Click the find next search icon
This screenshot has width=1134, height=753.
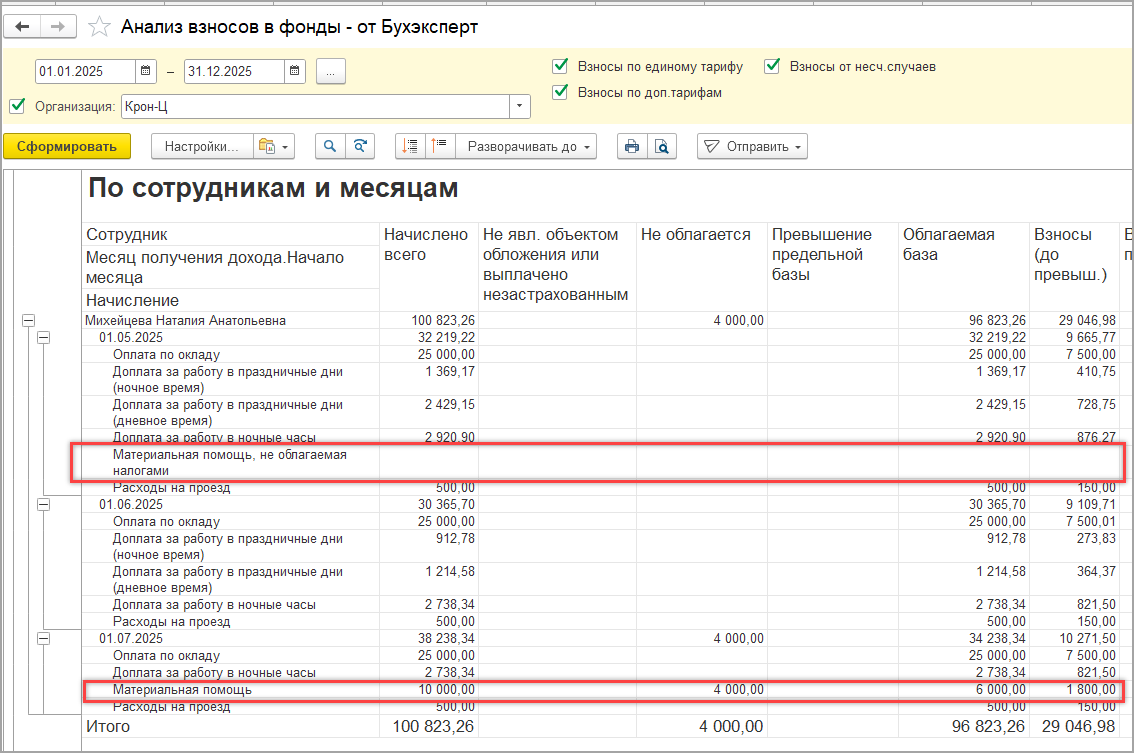359,146
